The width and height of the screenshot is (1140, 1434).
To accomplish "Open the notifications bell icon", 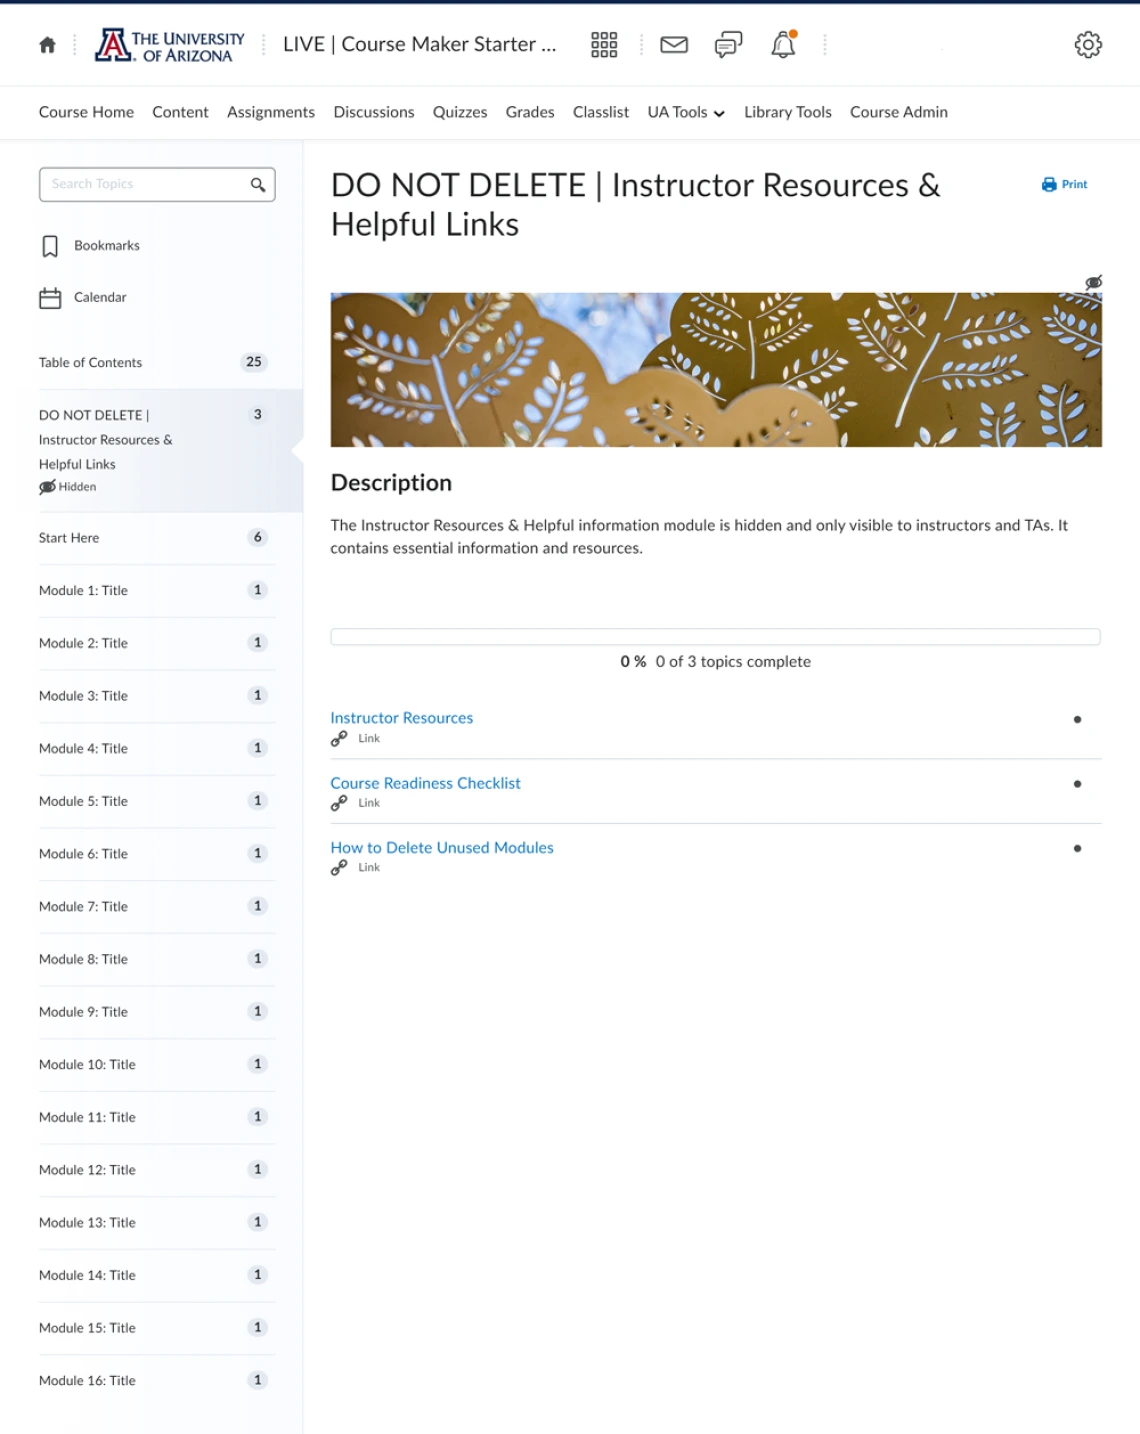I will point(783,45).
